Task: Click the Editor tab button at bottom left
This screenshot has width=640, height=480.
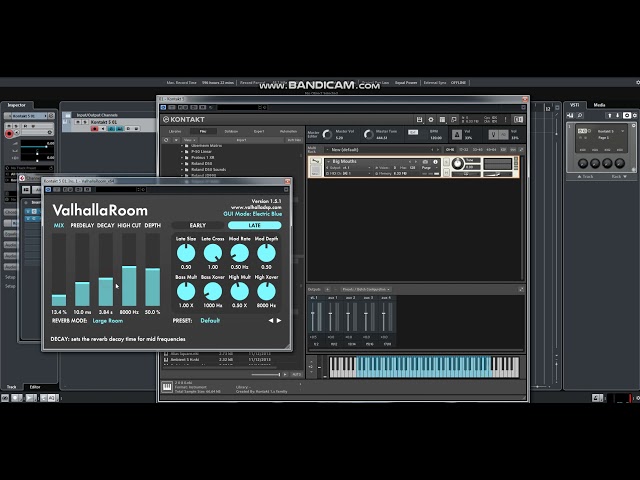Action: pyautogui.click(x=35, y=387)
